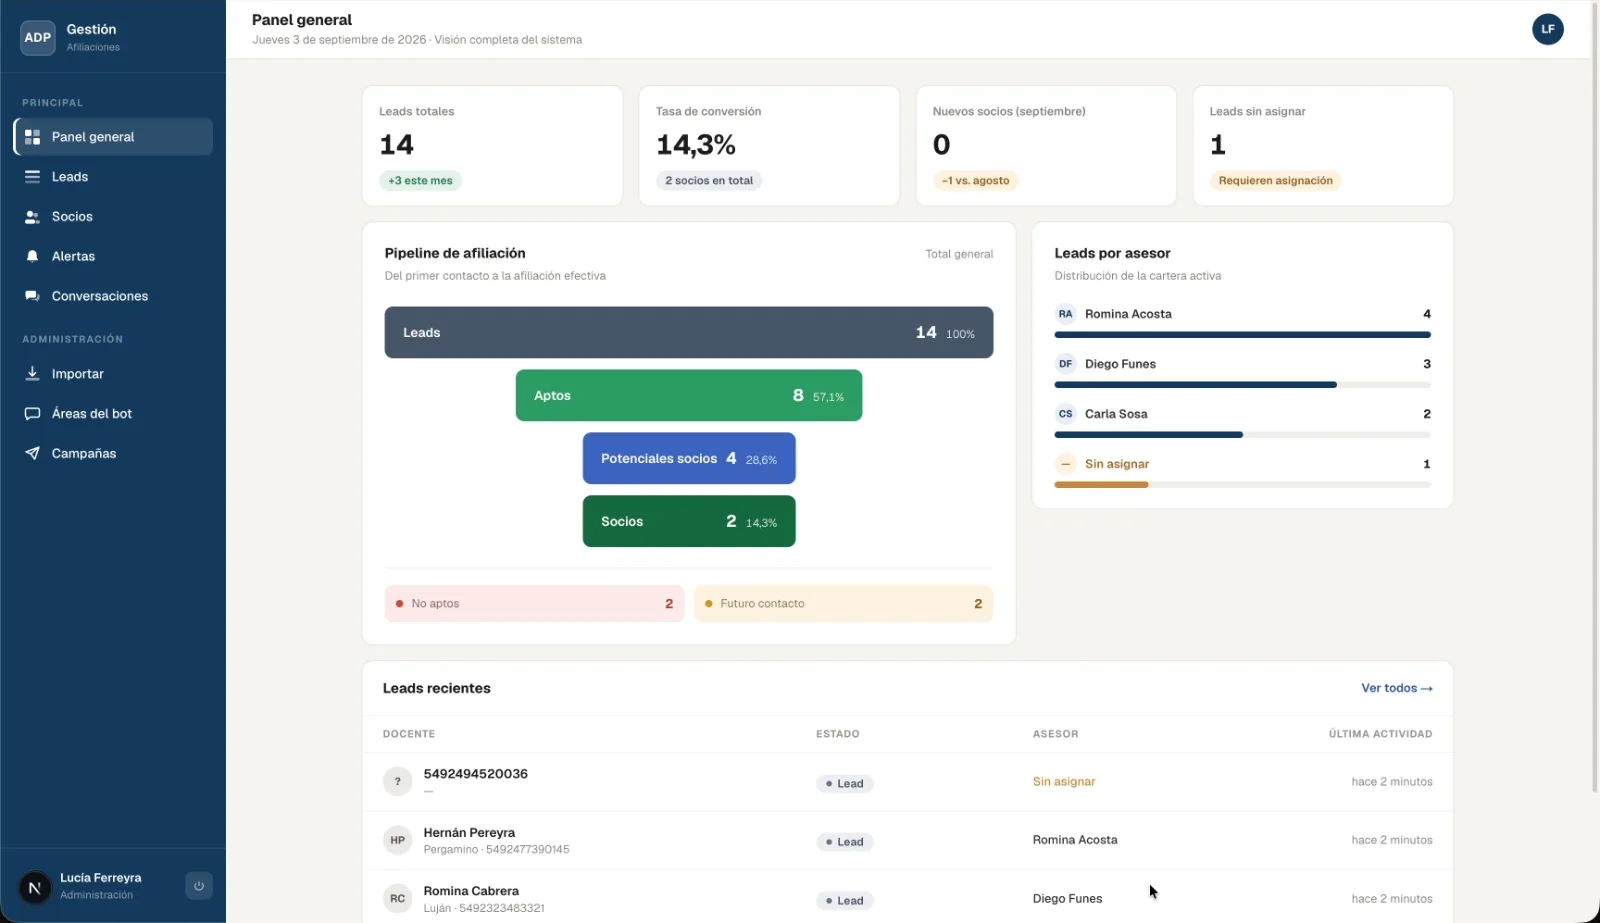This screenshot has width=1600, height=923.
Task: Click the green Aptos funnel bar
Action: click(689, 395)
